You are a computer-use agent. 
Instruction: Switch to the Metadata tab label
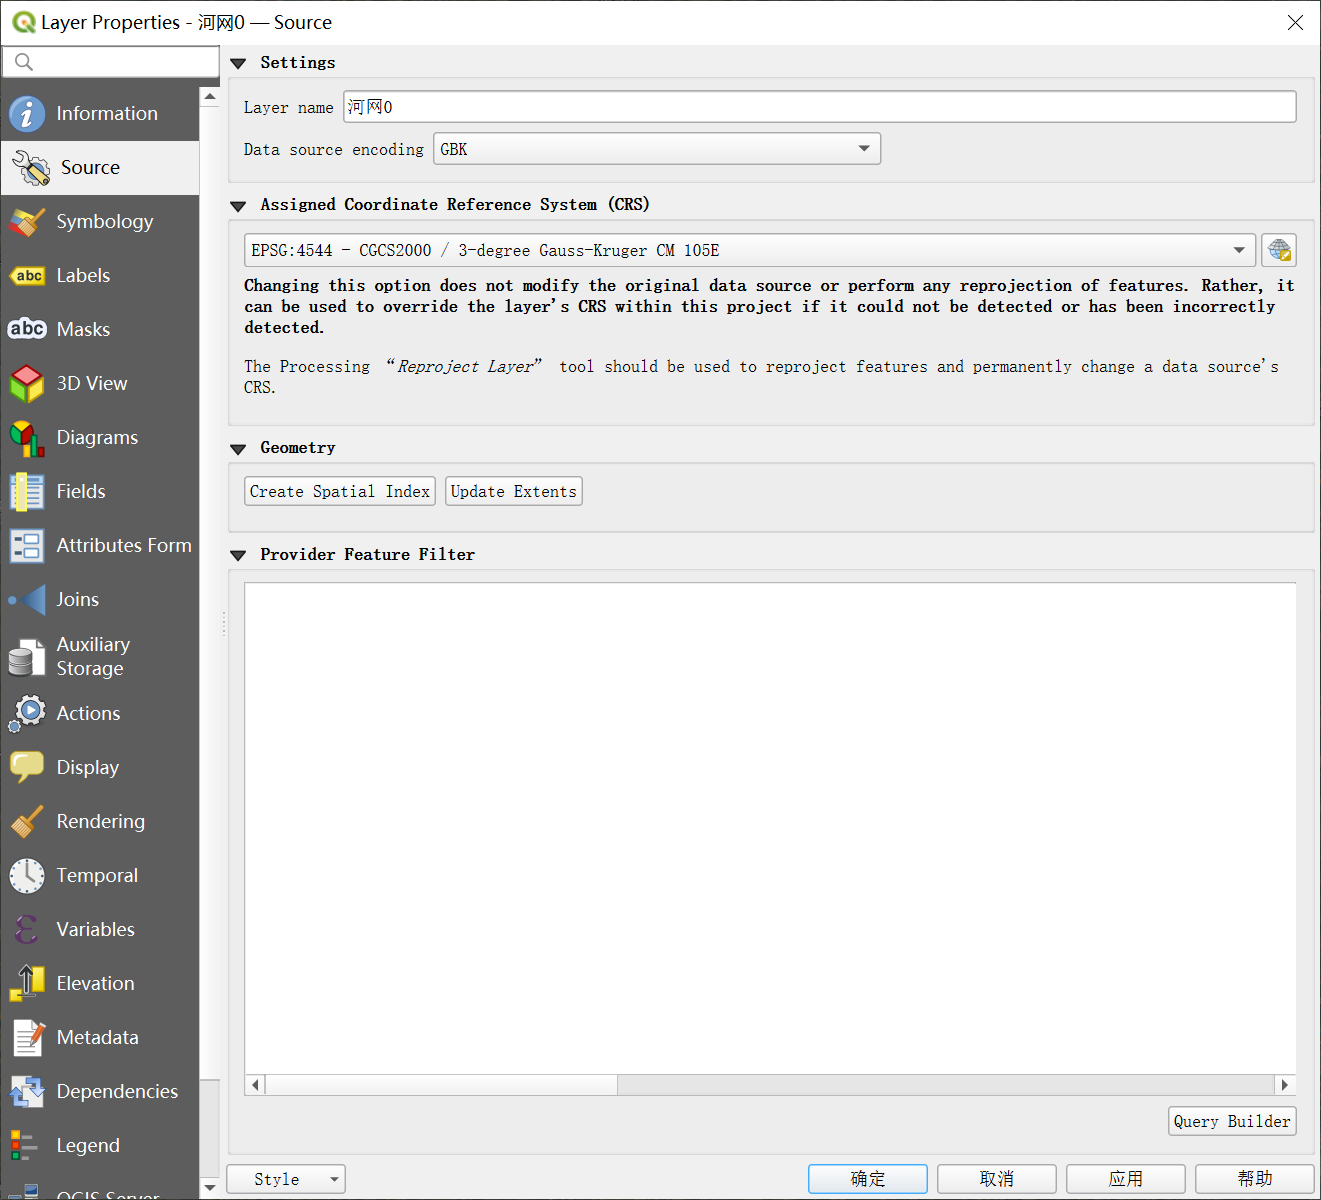[98, 1038]
